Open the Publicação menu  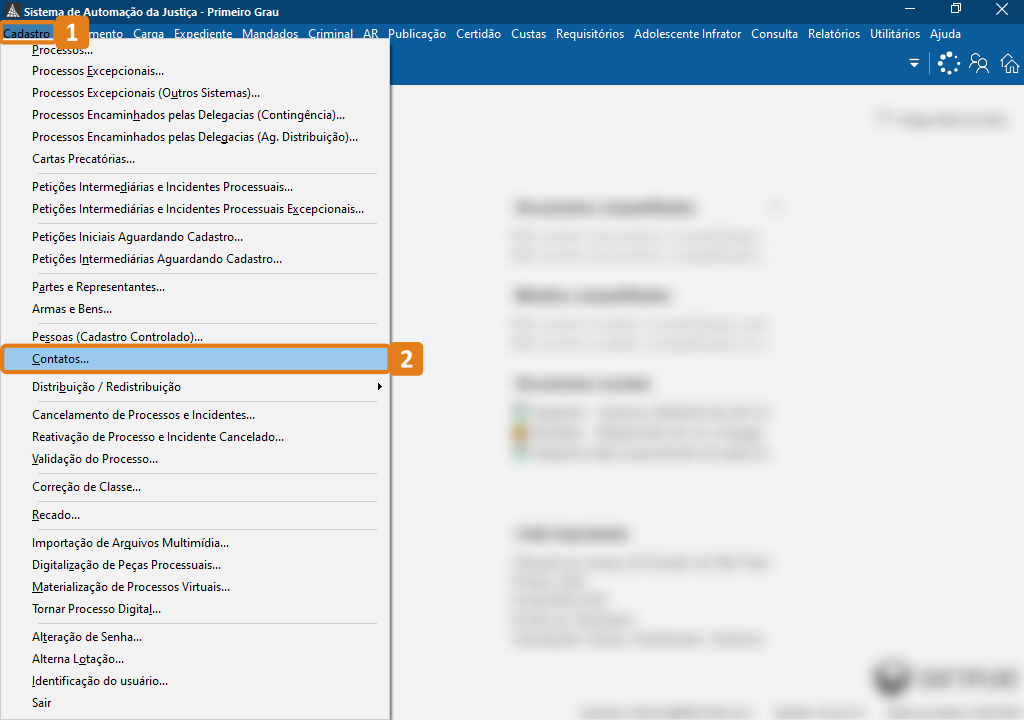tap(417, 34)
